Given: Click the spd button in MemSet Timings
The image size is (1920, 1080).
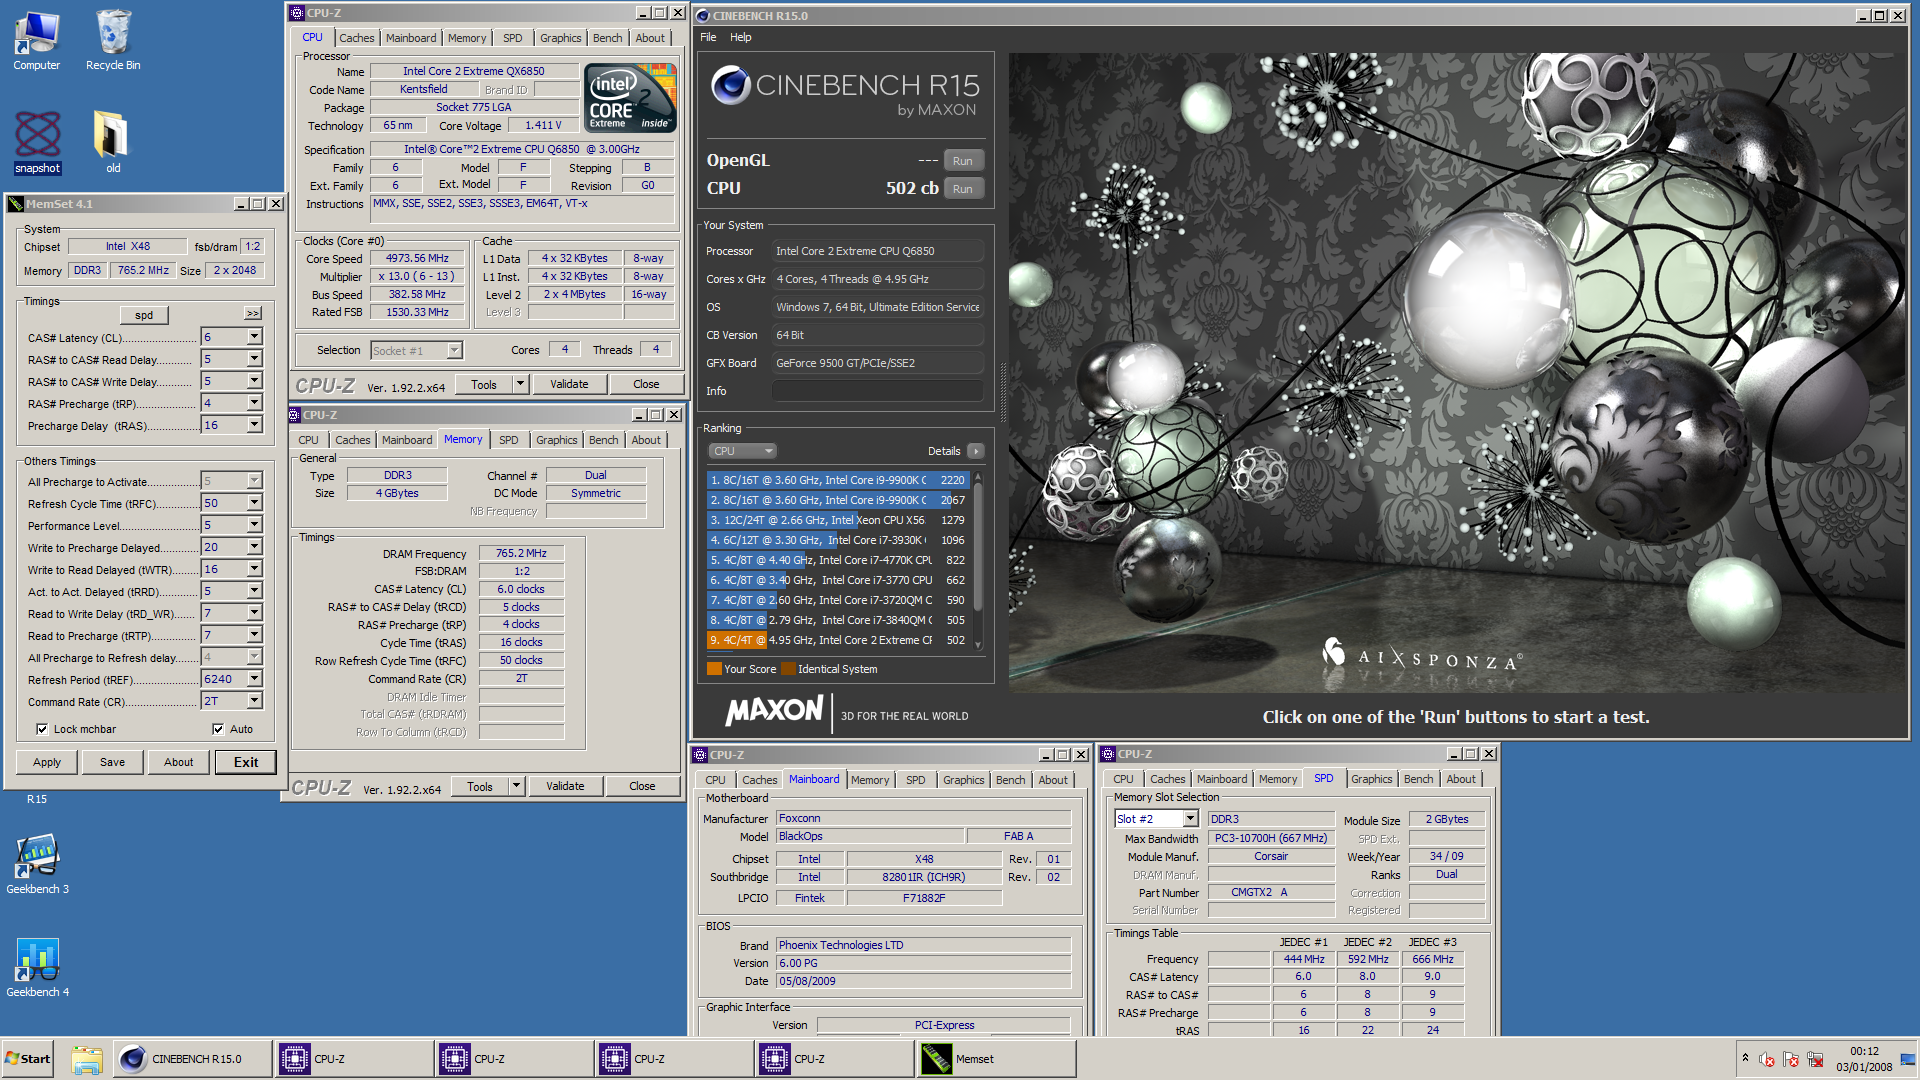Looking at the screenshot, I should pos(144,315).
